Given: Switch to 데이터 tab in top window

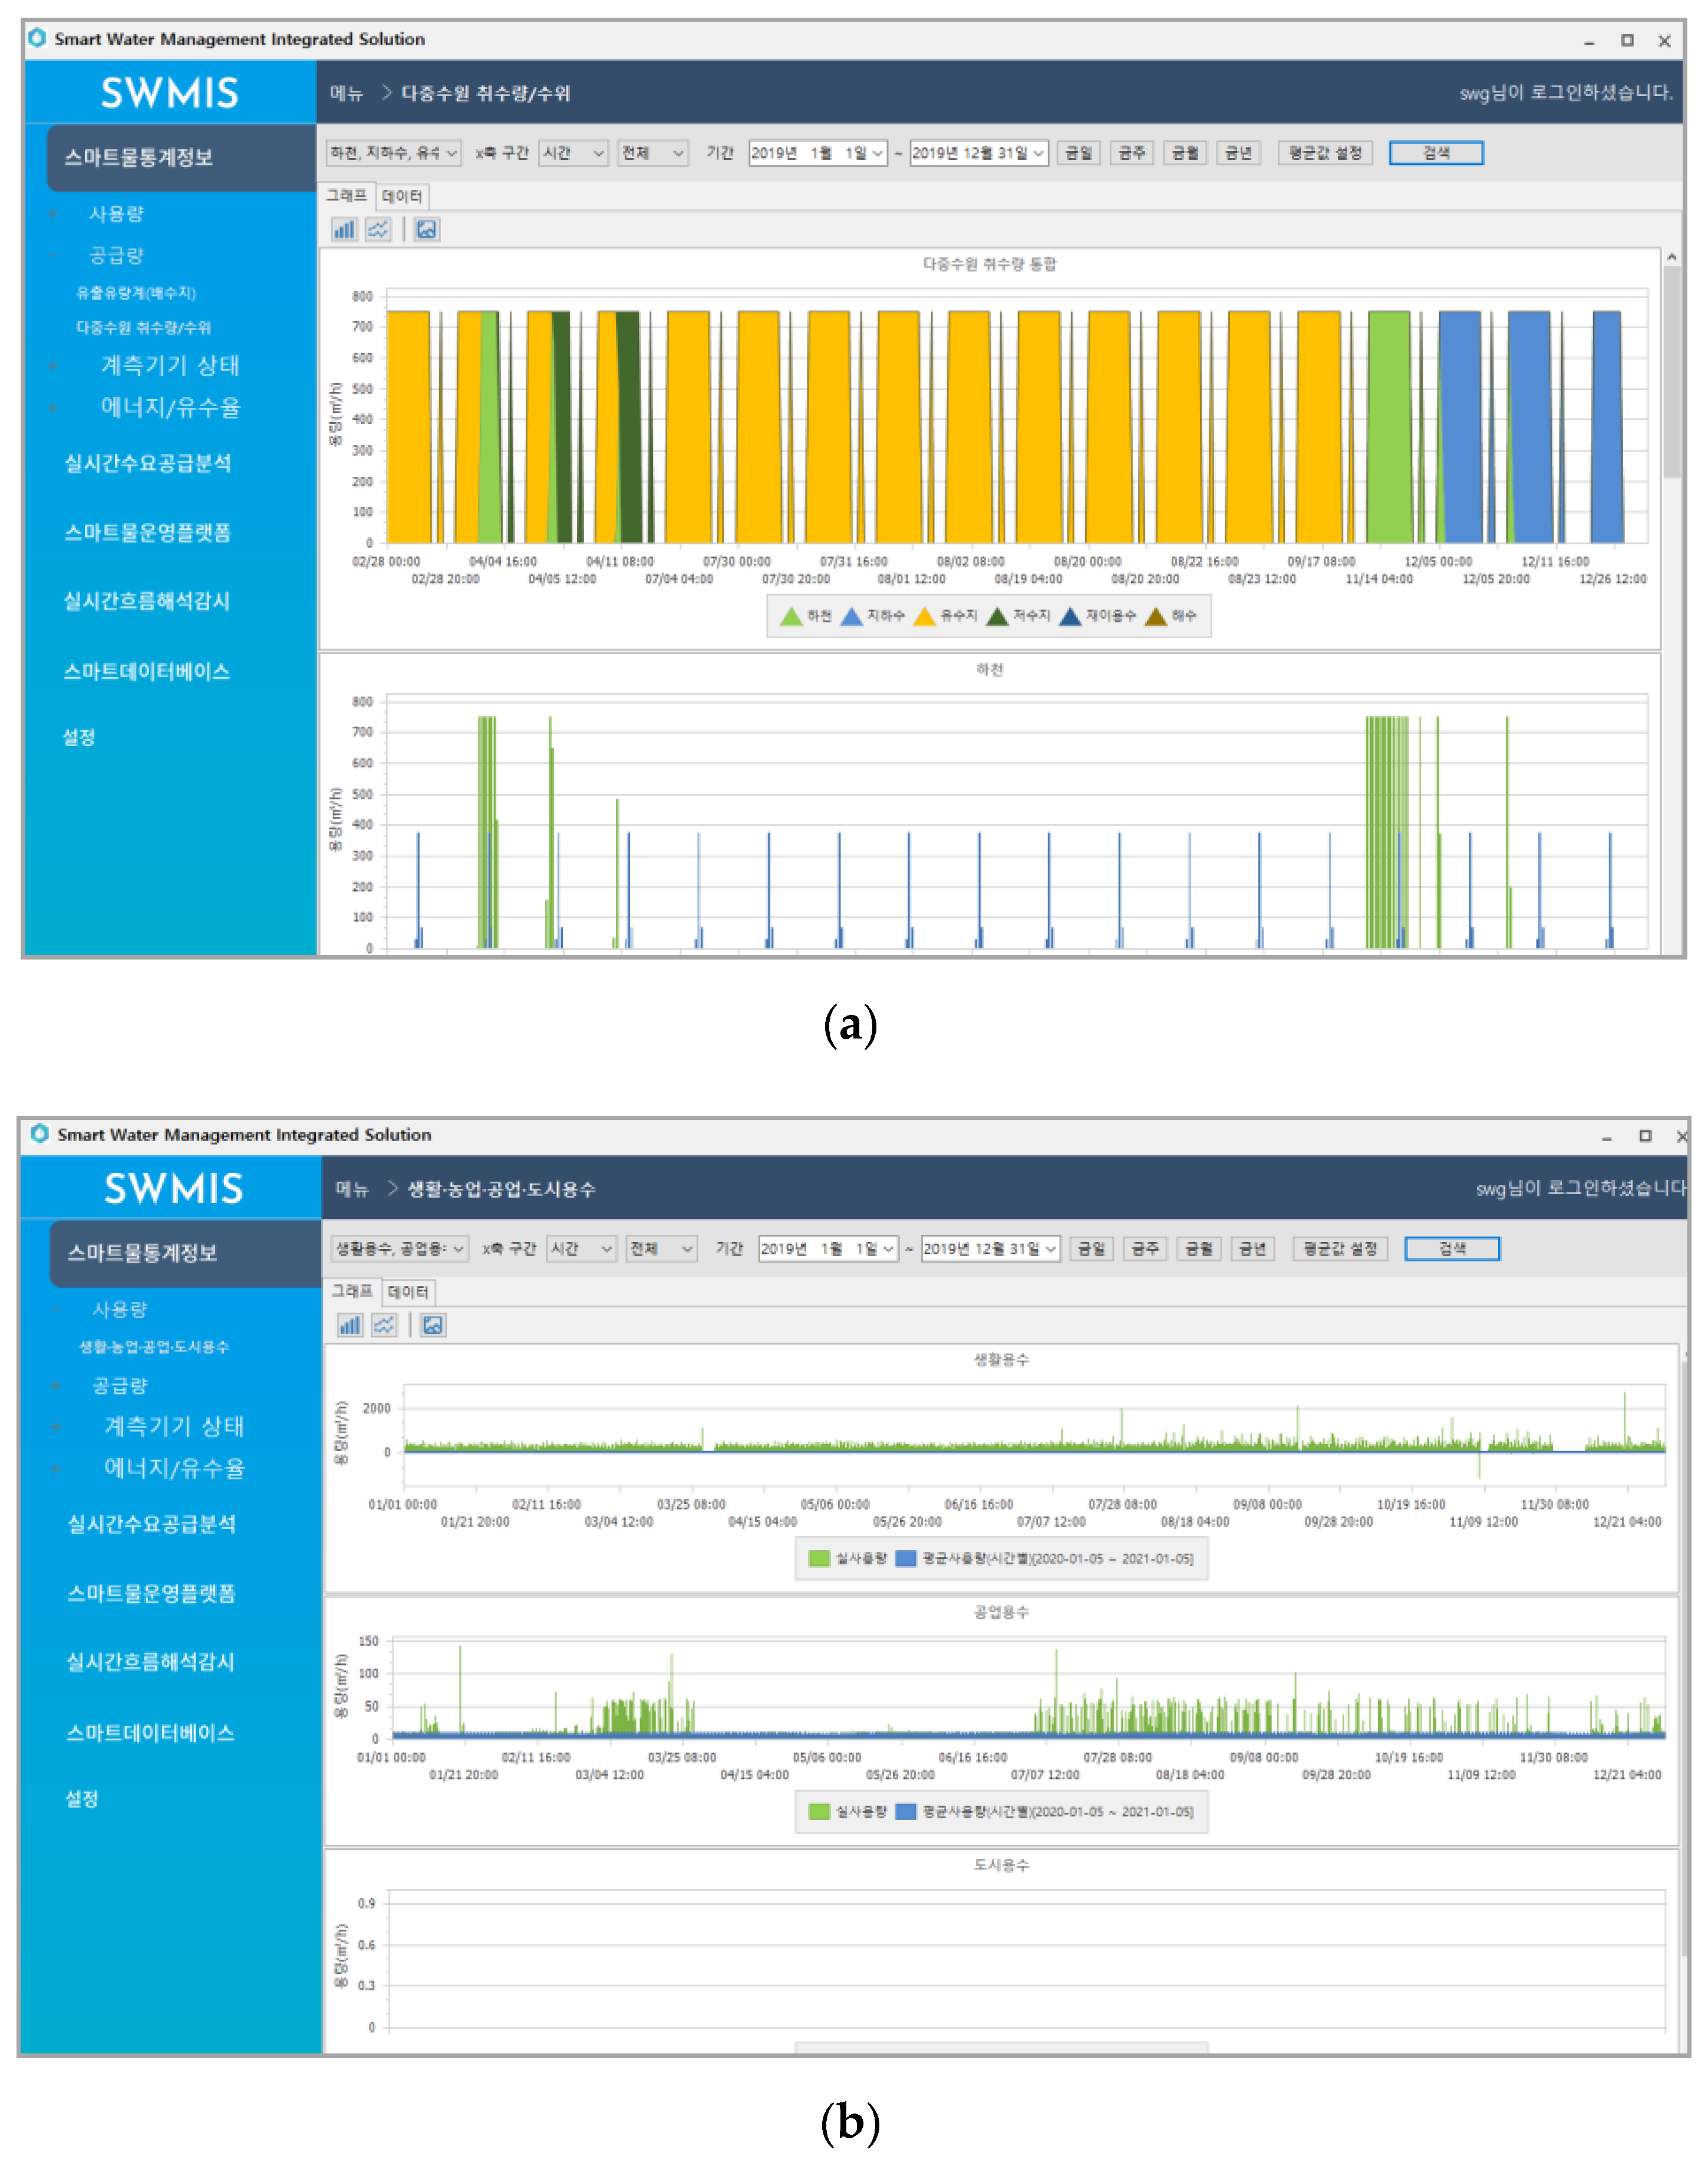Looking at the screenshot, I should coord(402,196).
